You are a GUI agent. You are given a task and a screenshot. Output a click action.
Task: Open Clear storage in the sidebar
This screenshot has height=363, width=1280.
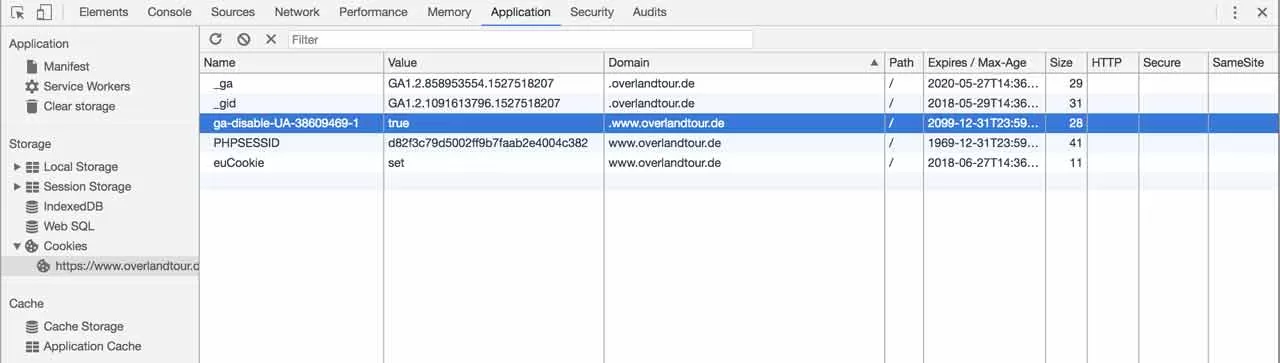coord(79,106)
